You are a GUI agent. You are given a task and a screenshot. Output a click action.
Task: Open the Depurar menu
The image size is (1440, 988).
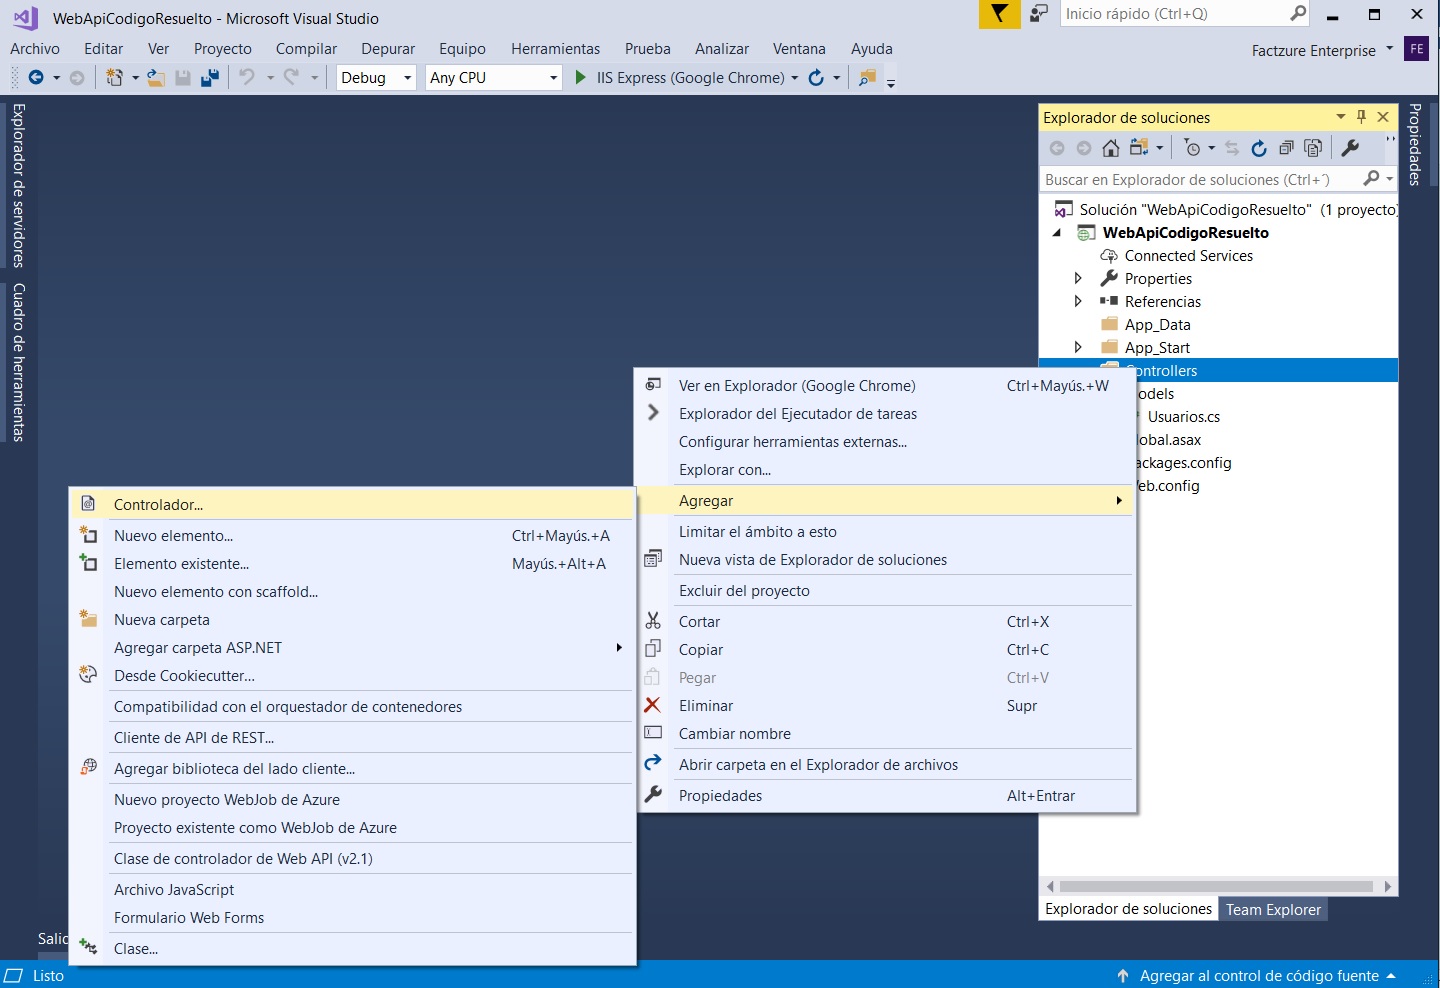[388, 48]
